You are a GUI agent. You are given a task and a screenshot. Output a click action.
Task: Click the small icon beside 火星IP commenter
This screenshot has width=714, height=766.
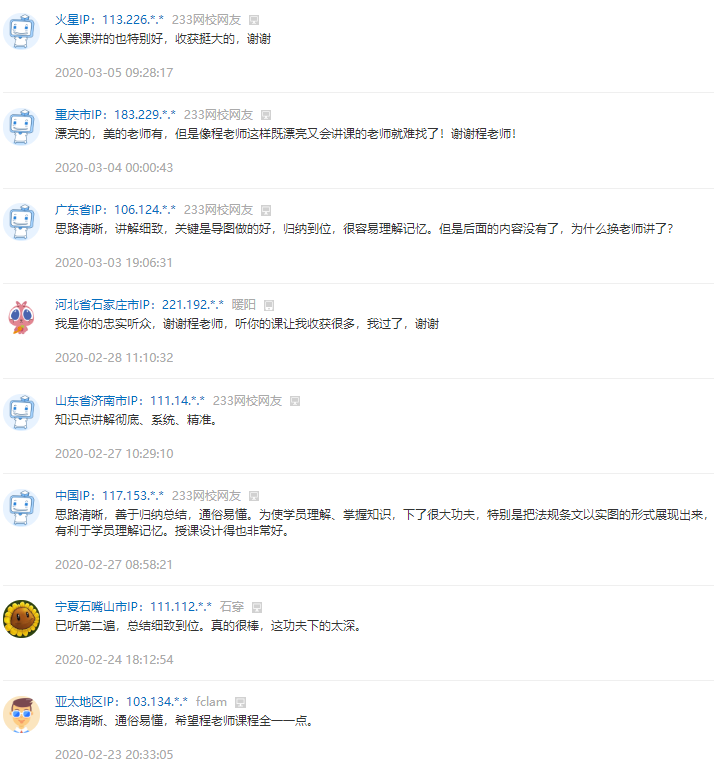253,20
